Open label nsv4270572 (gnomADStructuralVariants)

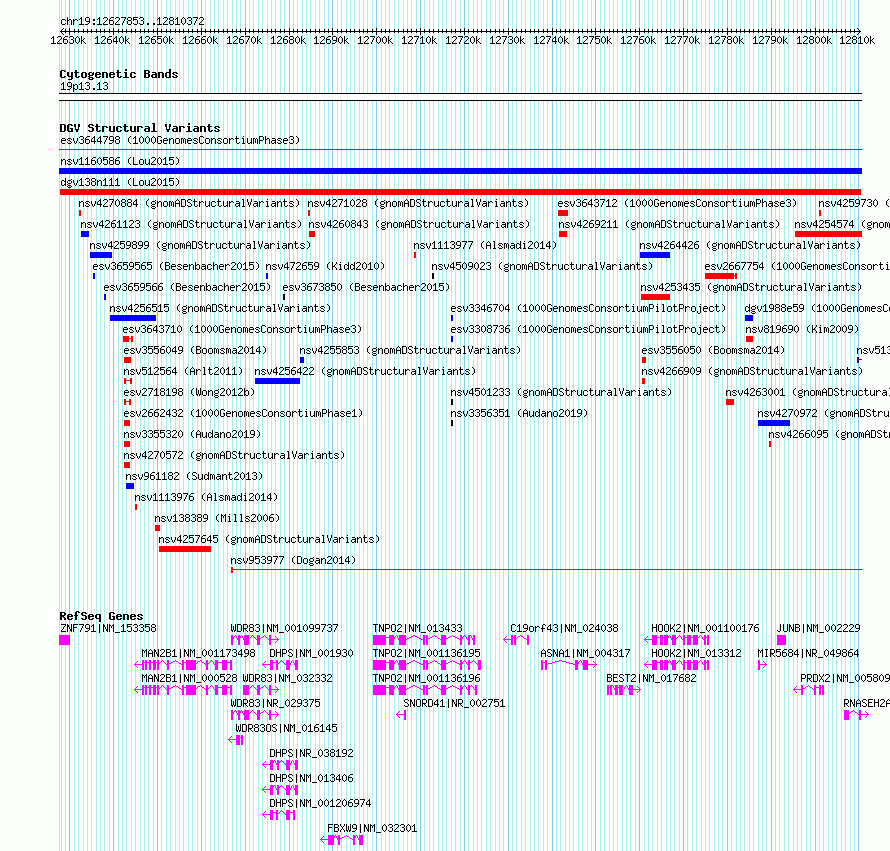pyautogui.click(x=234, y=455)
